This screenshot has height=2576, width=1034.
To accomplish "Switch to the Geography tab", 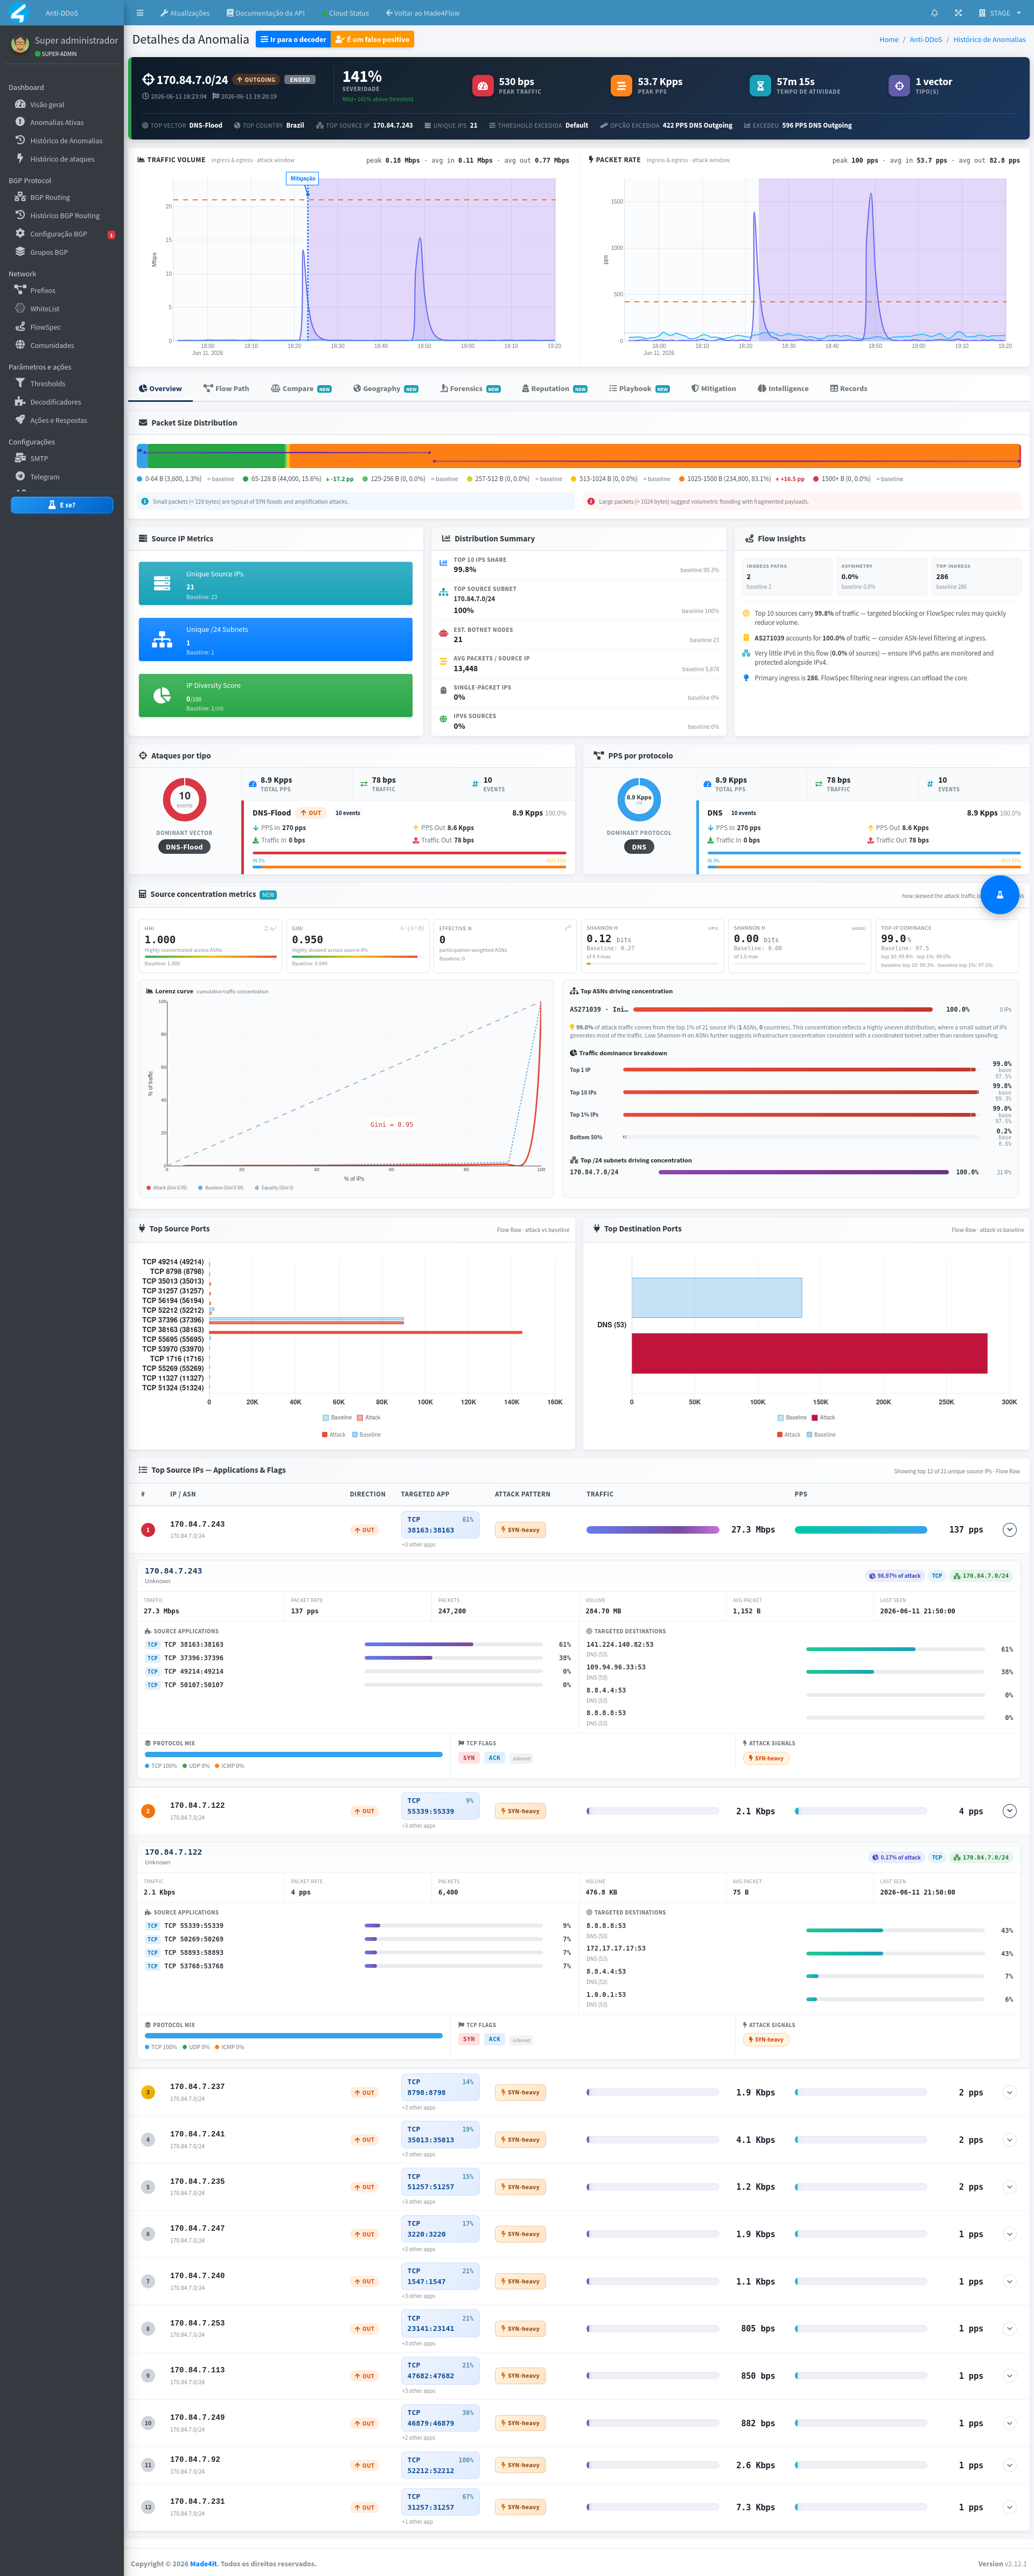I will pos(385,389).
